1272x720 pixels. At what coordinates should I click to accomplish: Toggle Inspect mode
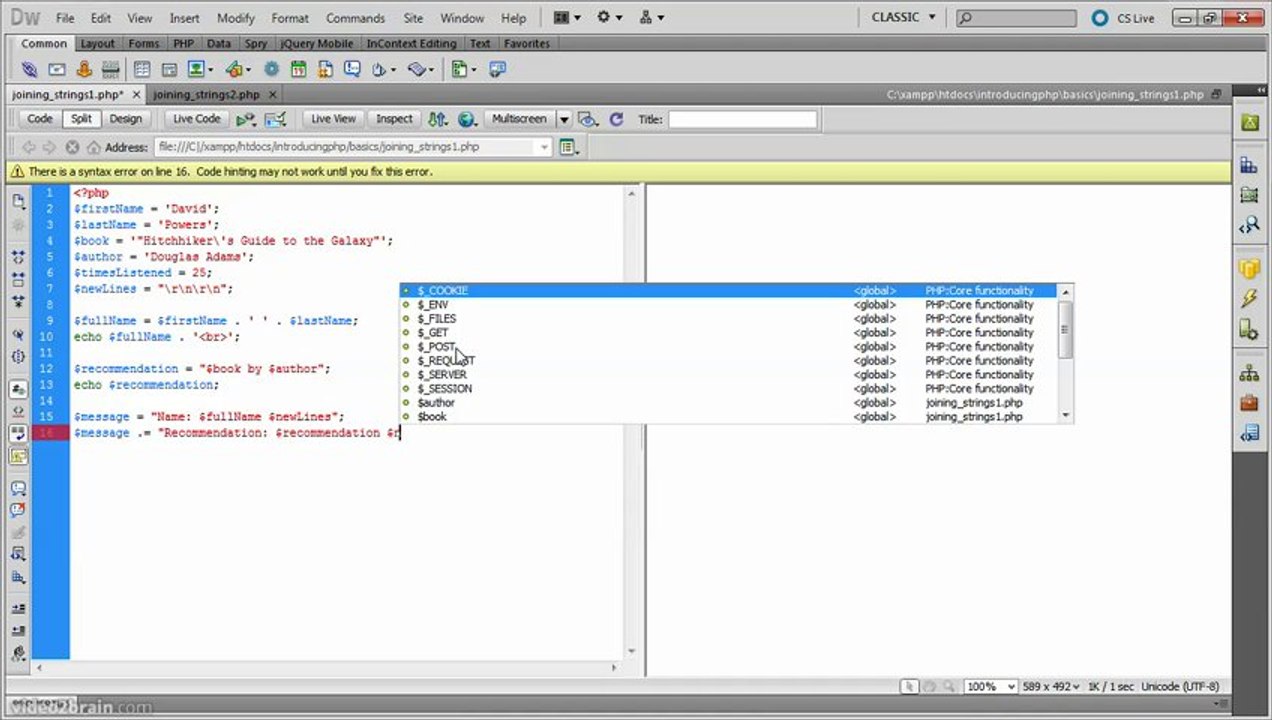(x=394, y=119)
